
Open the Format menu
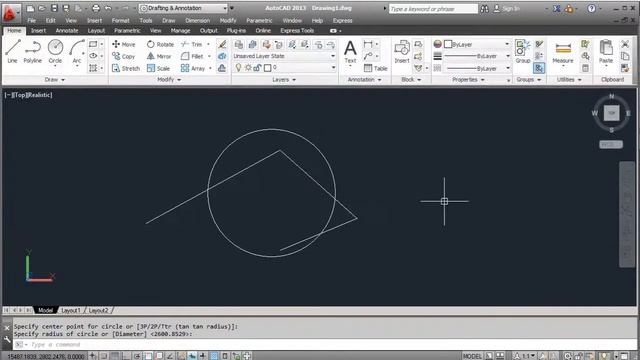[x=120, y=20]
